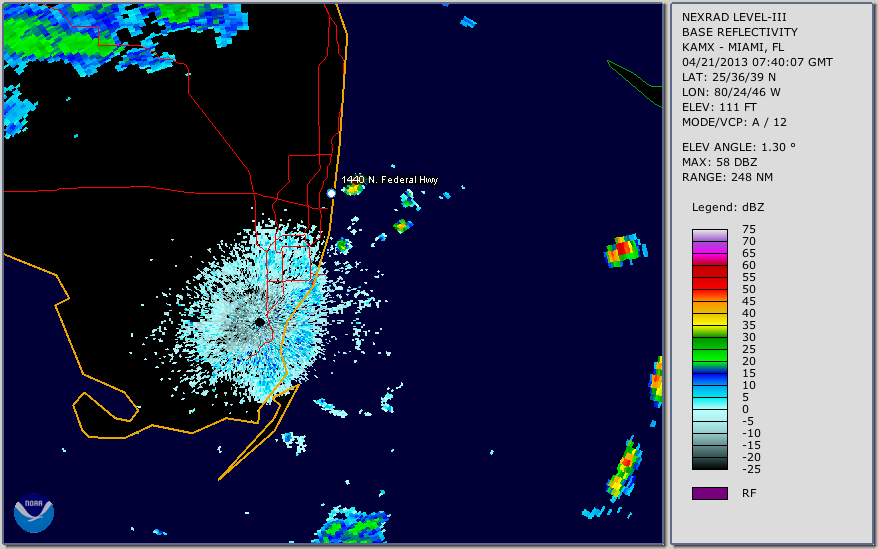This screenshot has width=878, height=549.
Task: Select the black radar site dot
Action: tap(260, 322)
